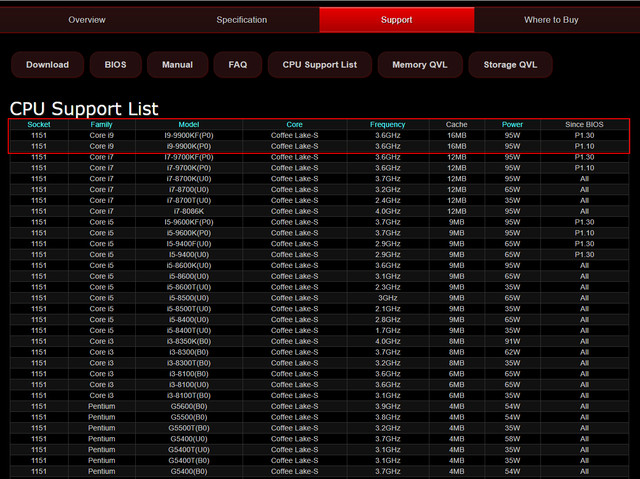Screen dimensions: 640x479
Task: Switch to the Specification tab
Action: click(x=242, y=20)
